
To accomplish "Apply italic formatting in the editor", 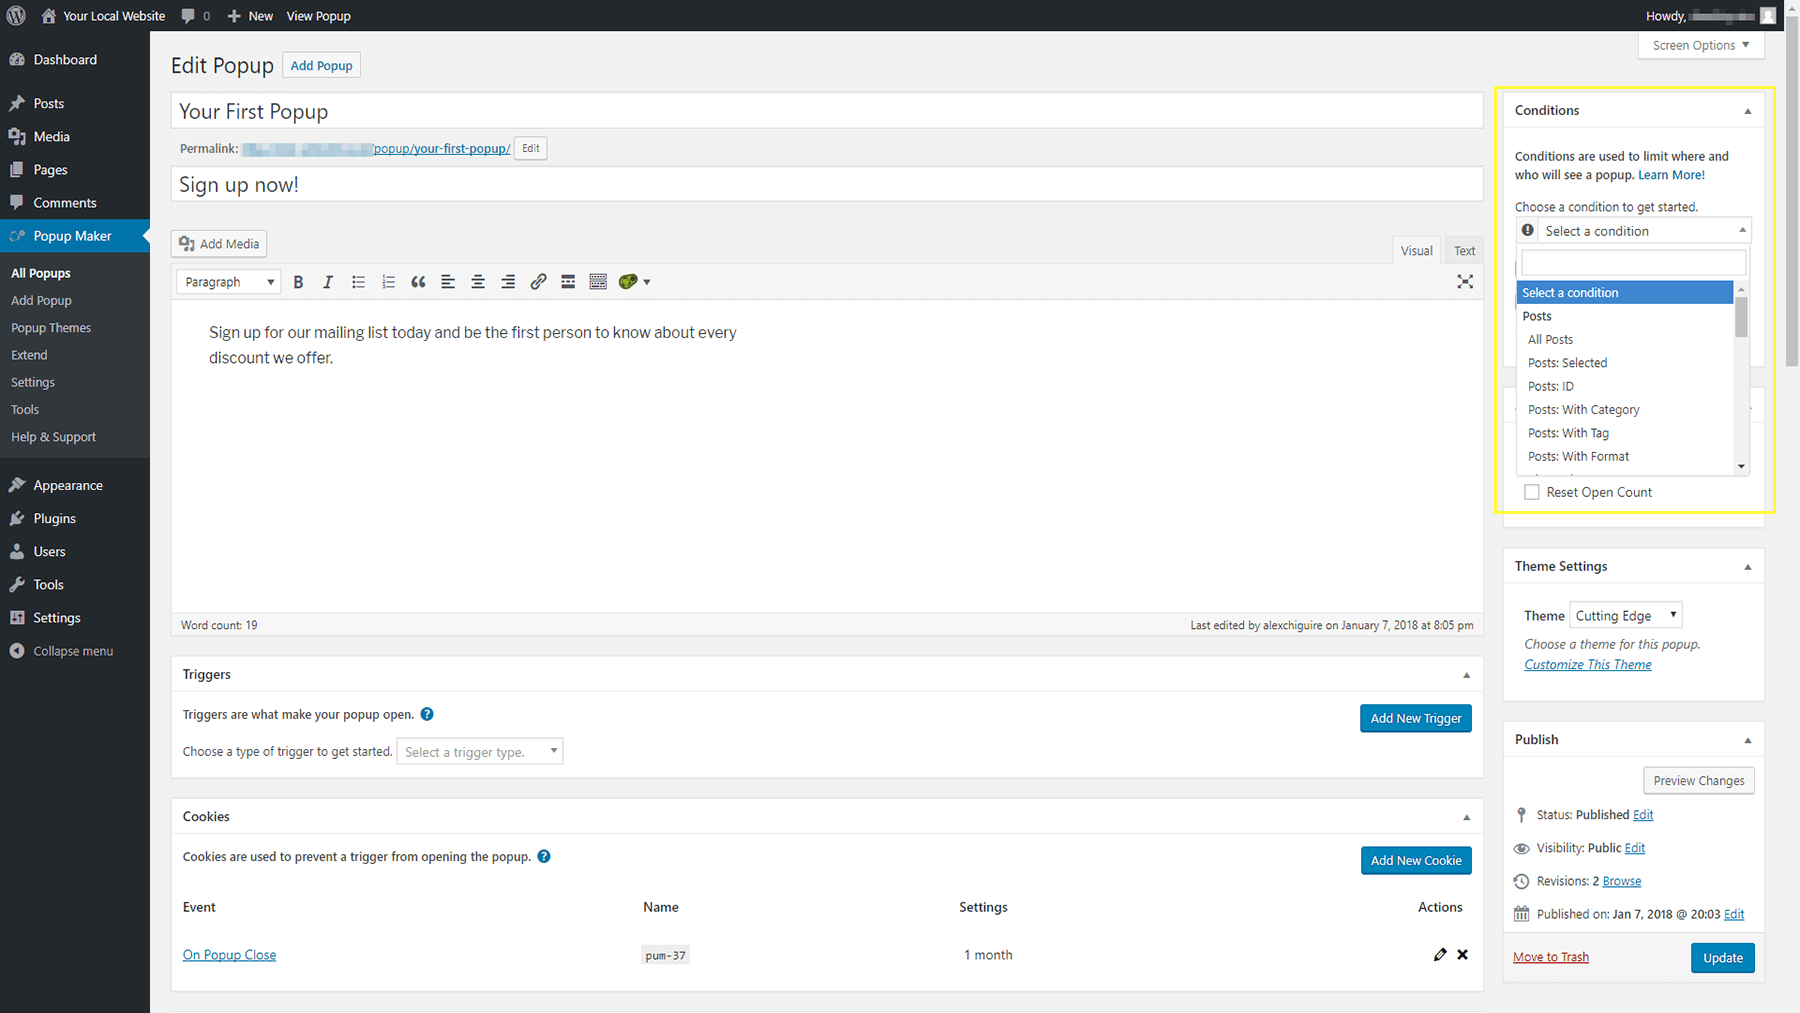I will [x=328, y=282].
